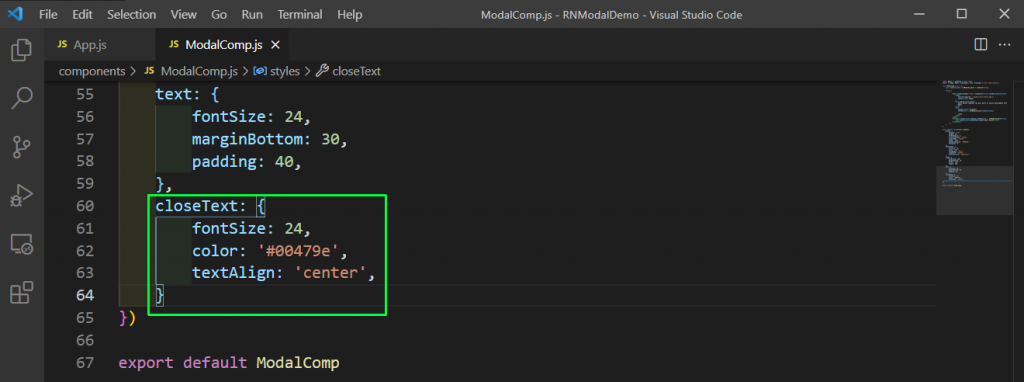Maximize the VS Code window

(961, 14)
